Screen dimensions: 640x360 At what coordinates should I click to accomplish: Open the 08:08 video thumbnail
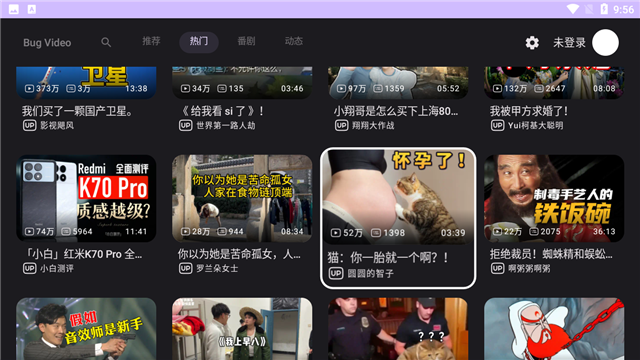coord(554,82)
